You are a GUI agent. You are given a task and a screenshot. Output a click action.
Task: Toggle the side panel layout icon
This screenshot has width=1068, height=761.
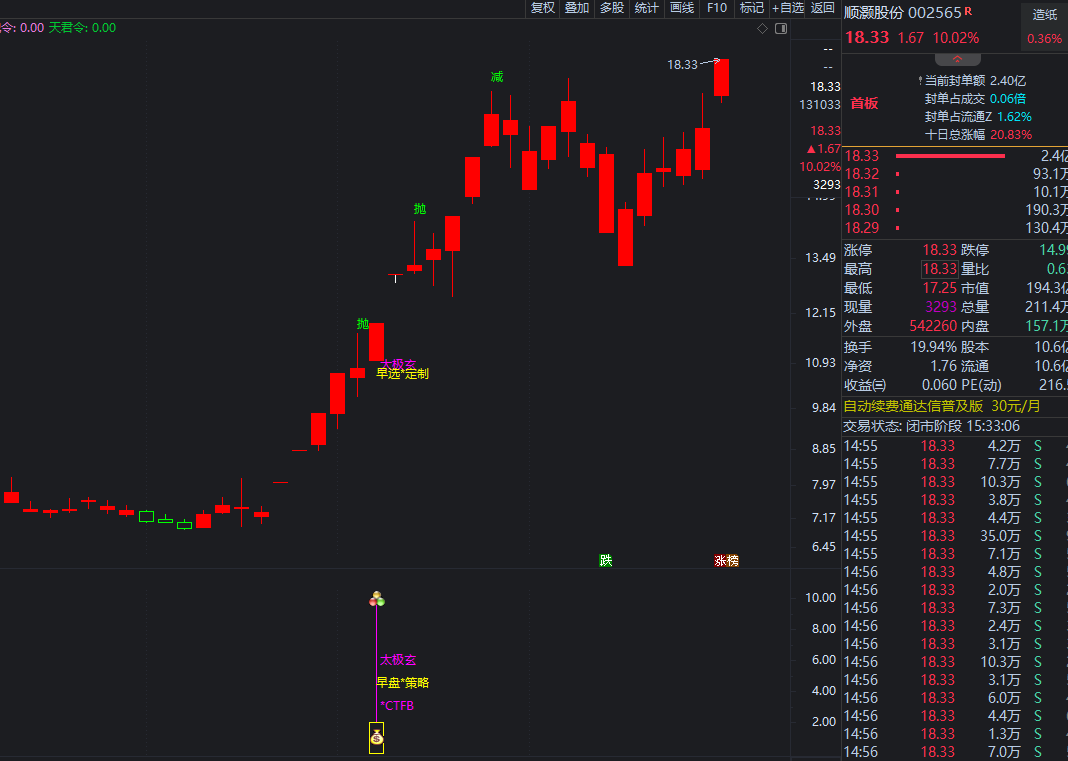coord(782,28)
